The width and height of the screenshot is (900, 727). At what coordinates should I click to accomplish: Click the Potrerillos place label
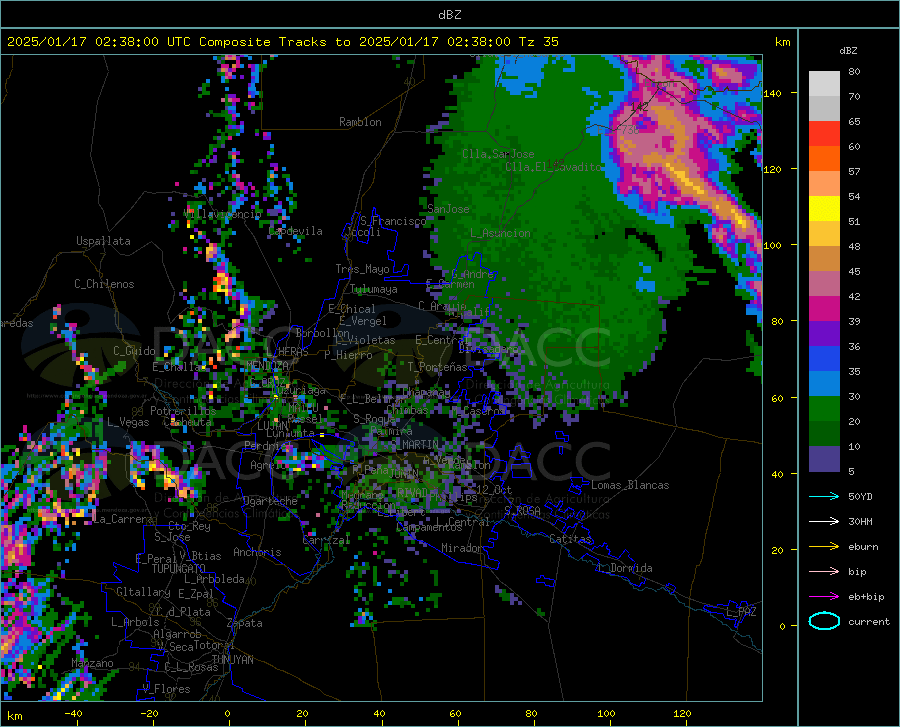point(183,411)
